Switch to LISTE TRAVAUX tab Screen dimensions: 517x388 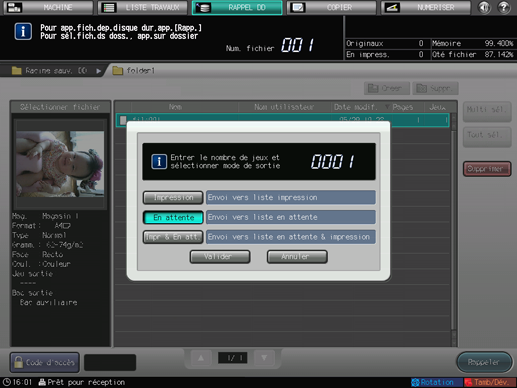point(143,7)
